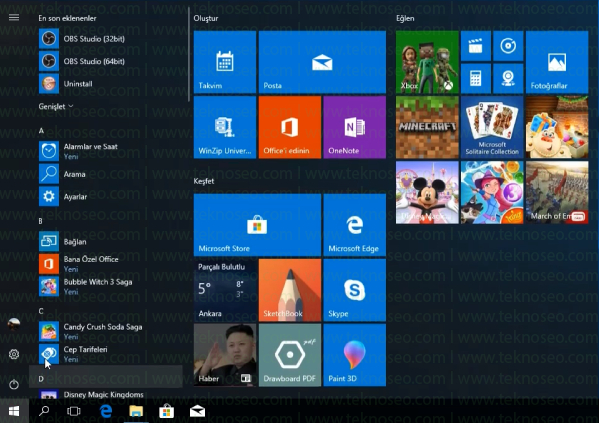Open the Microsoft Store tile
The height and width of the screenshot is (423, 599).
(257, 225)
